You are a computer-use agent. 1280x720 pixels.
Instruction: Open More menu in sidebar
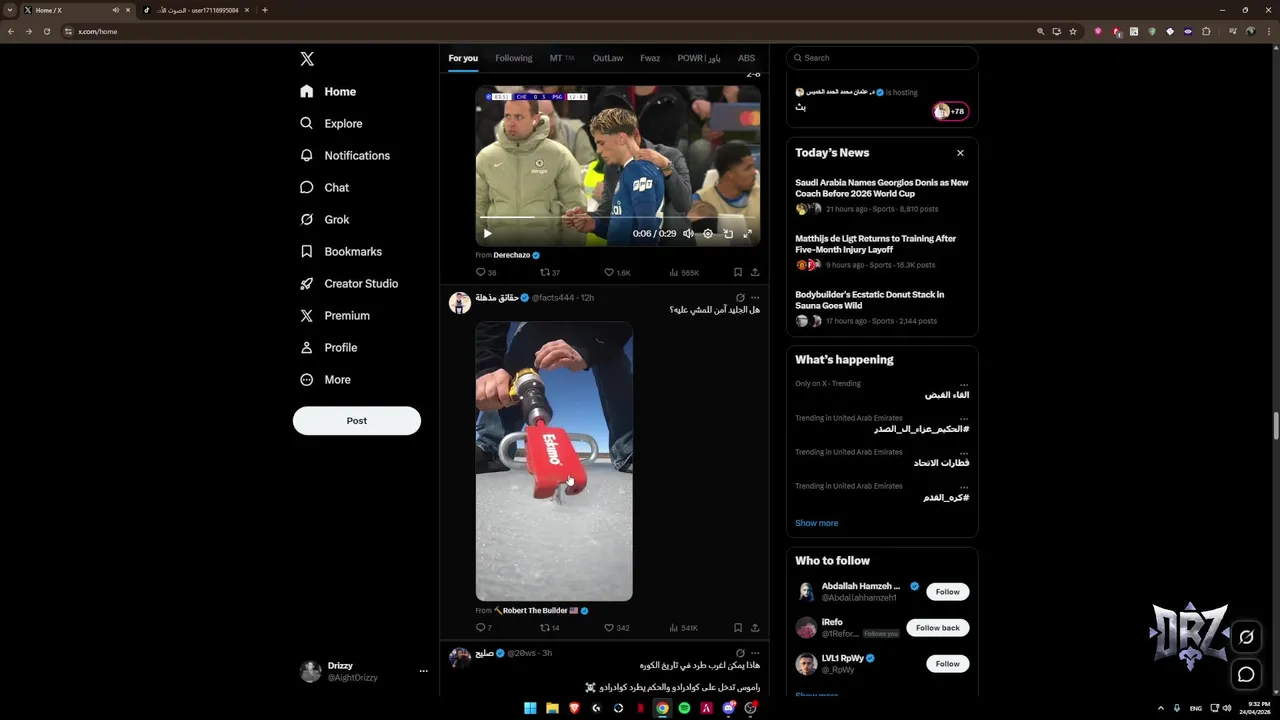(326, 379)
